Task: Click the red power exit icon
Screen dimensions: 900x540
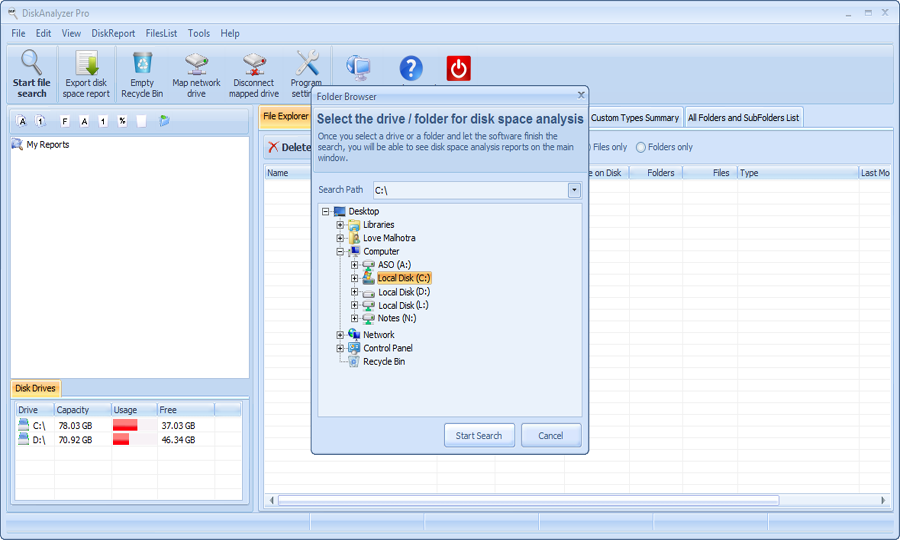Action: tap(459, 68)
